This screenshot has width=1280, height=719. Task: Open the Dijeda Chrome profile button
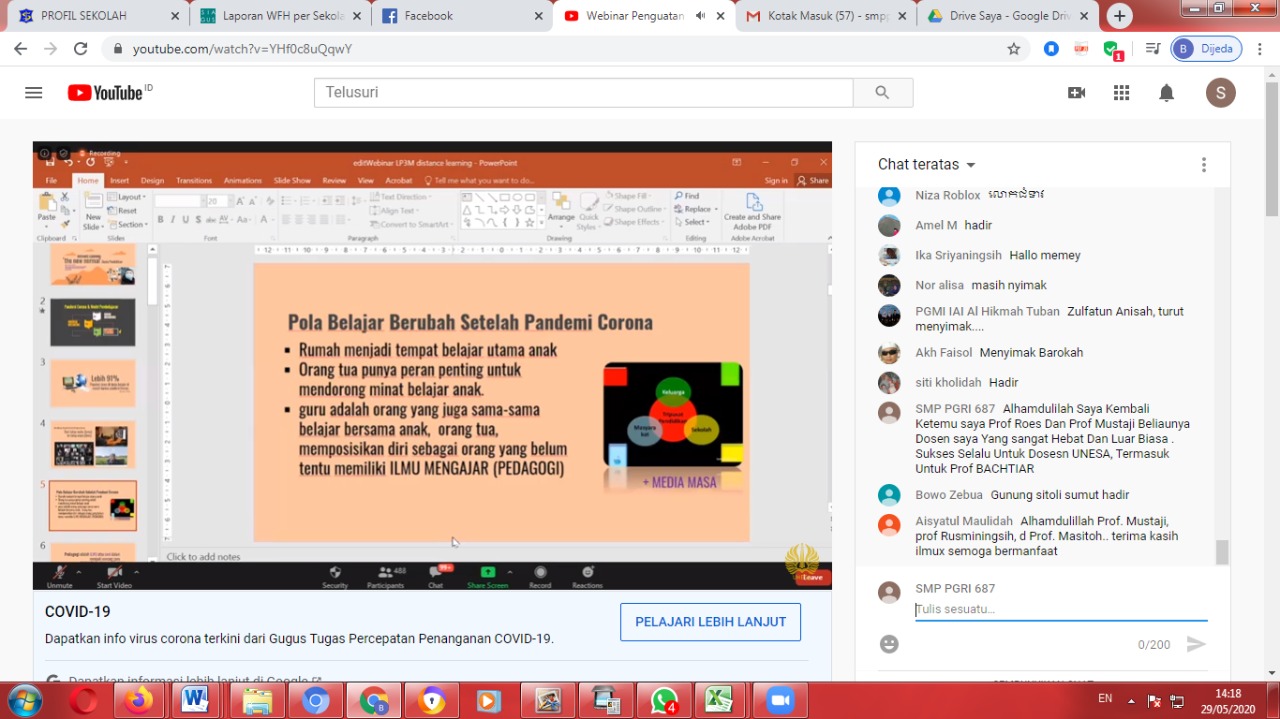1206,48
